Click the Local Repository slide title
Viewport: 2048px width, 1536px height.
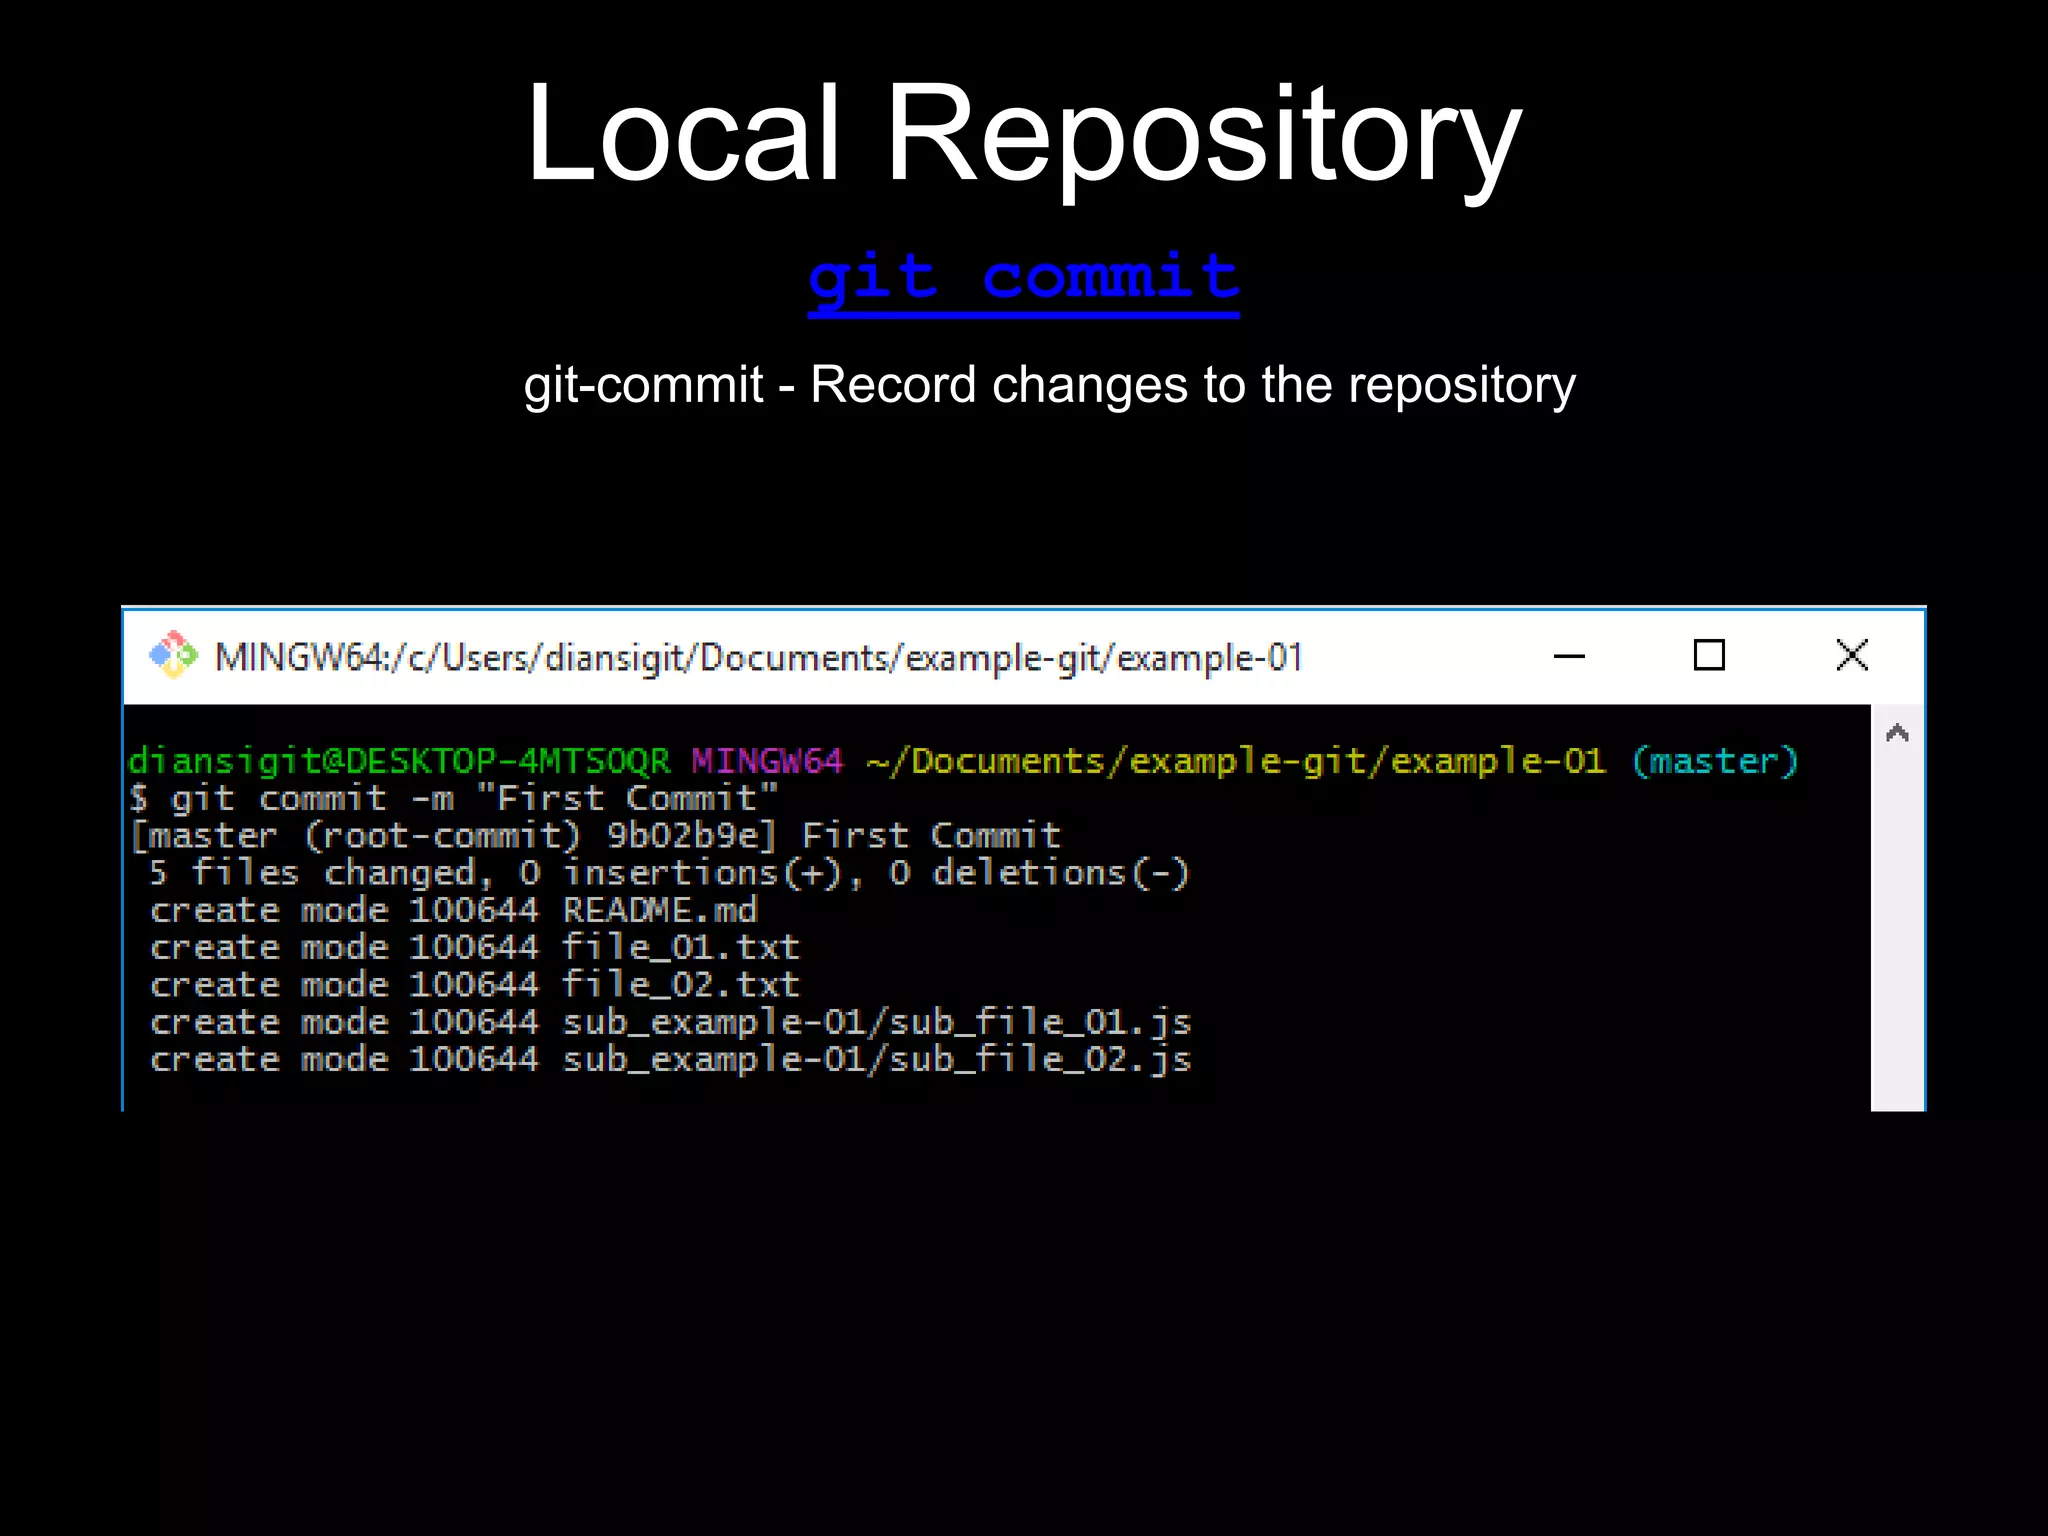coord(1023,133)
